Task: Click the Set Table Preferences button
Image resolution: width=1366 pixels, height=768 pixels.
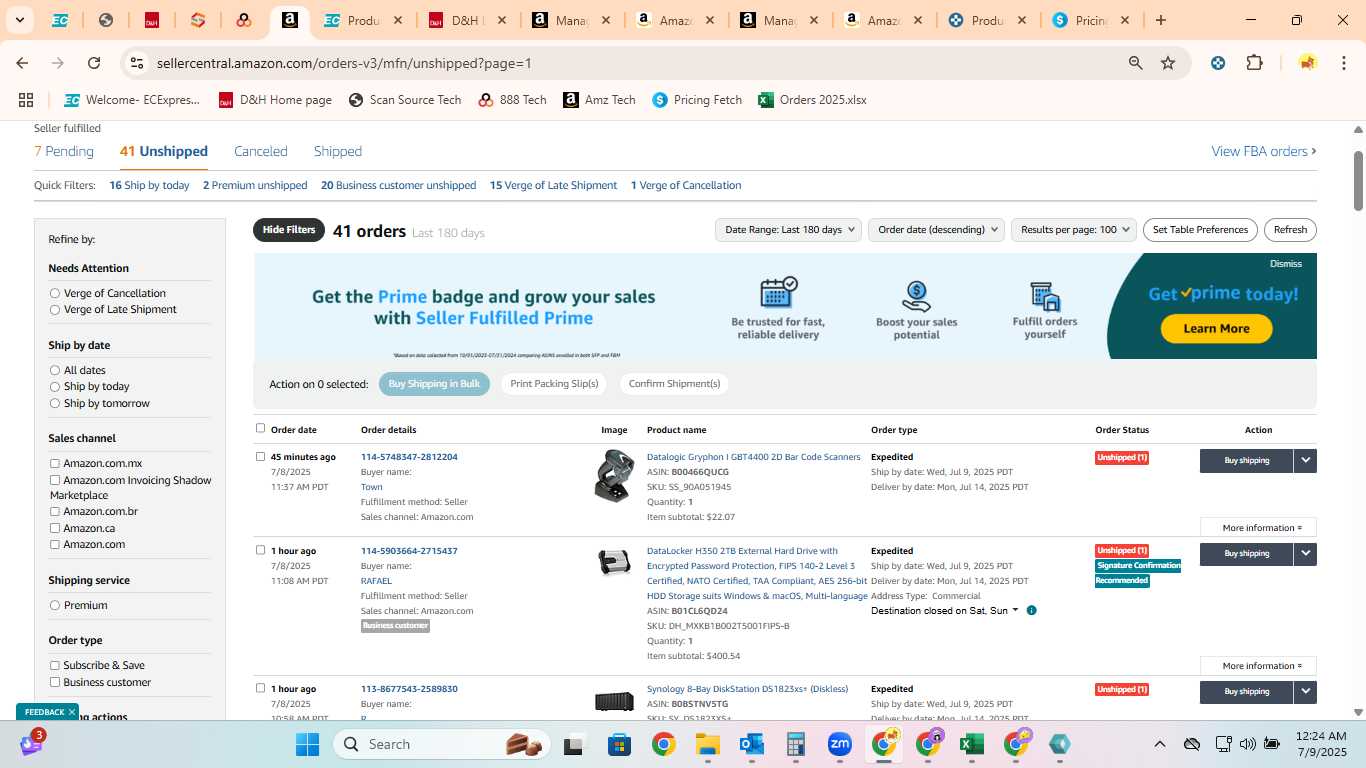Action: point(1200,230)
